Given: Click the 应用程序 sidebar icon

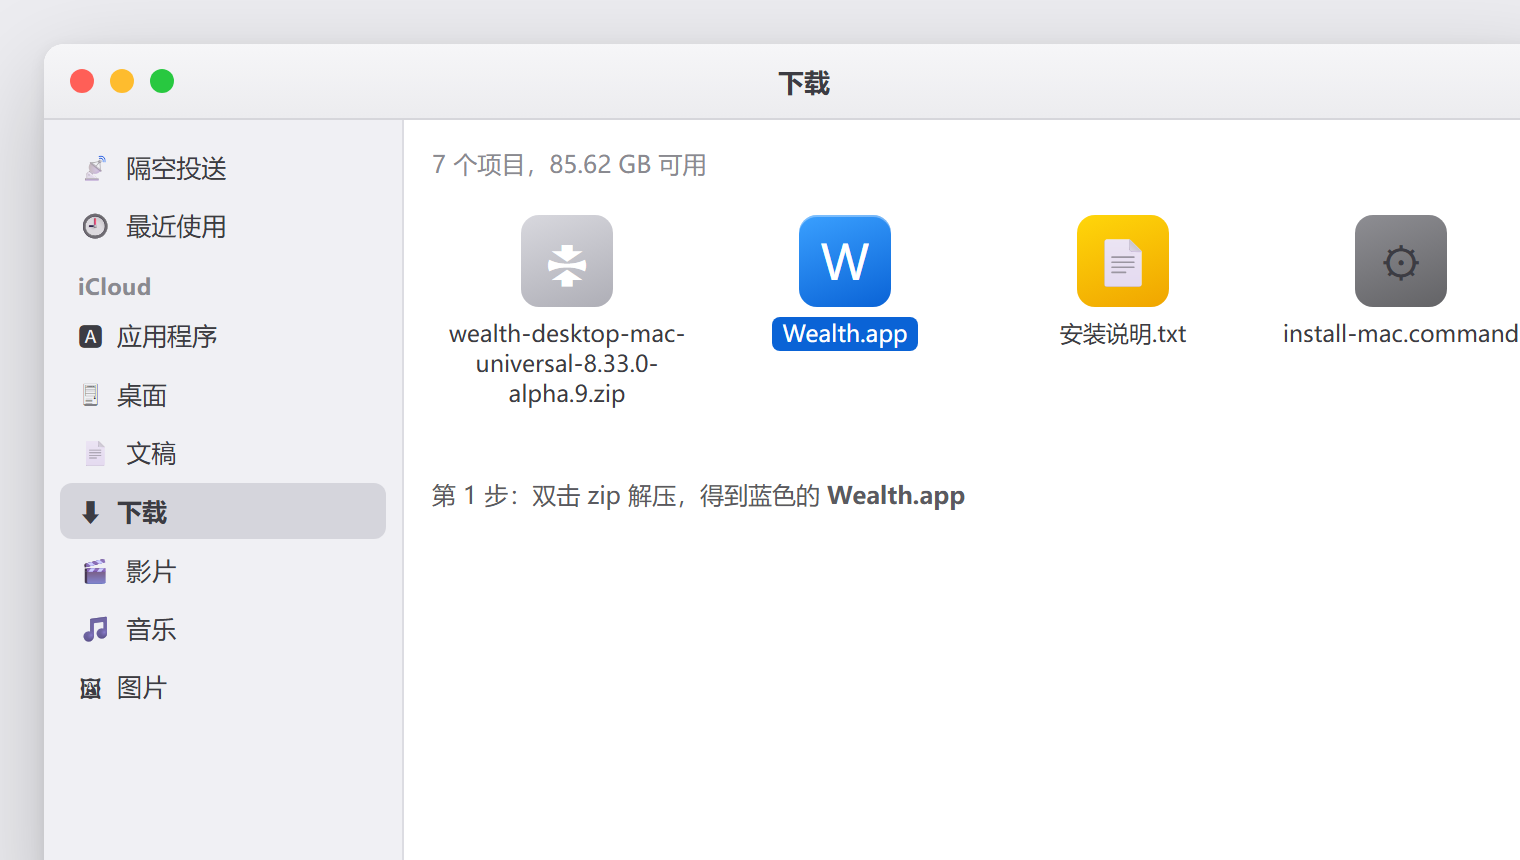Looking at the screenshot, I should tap(90, 337).
